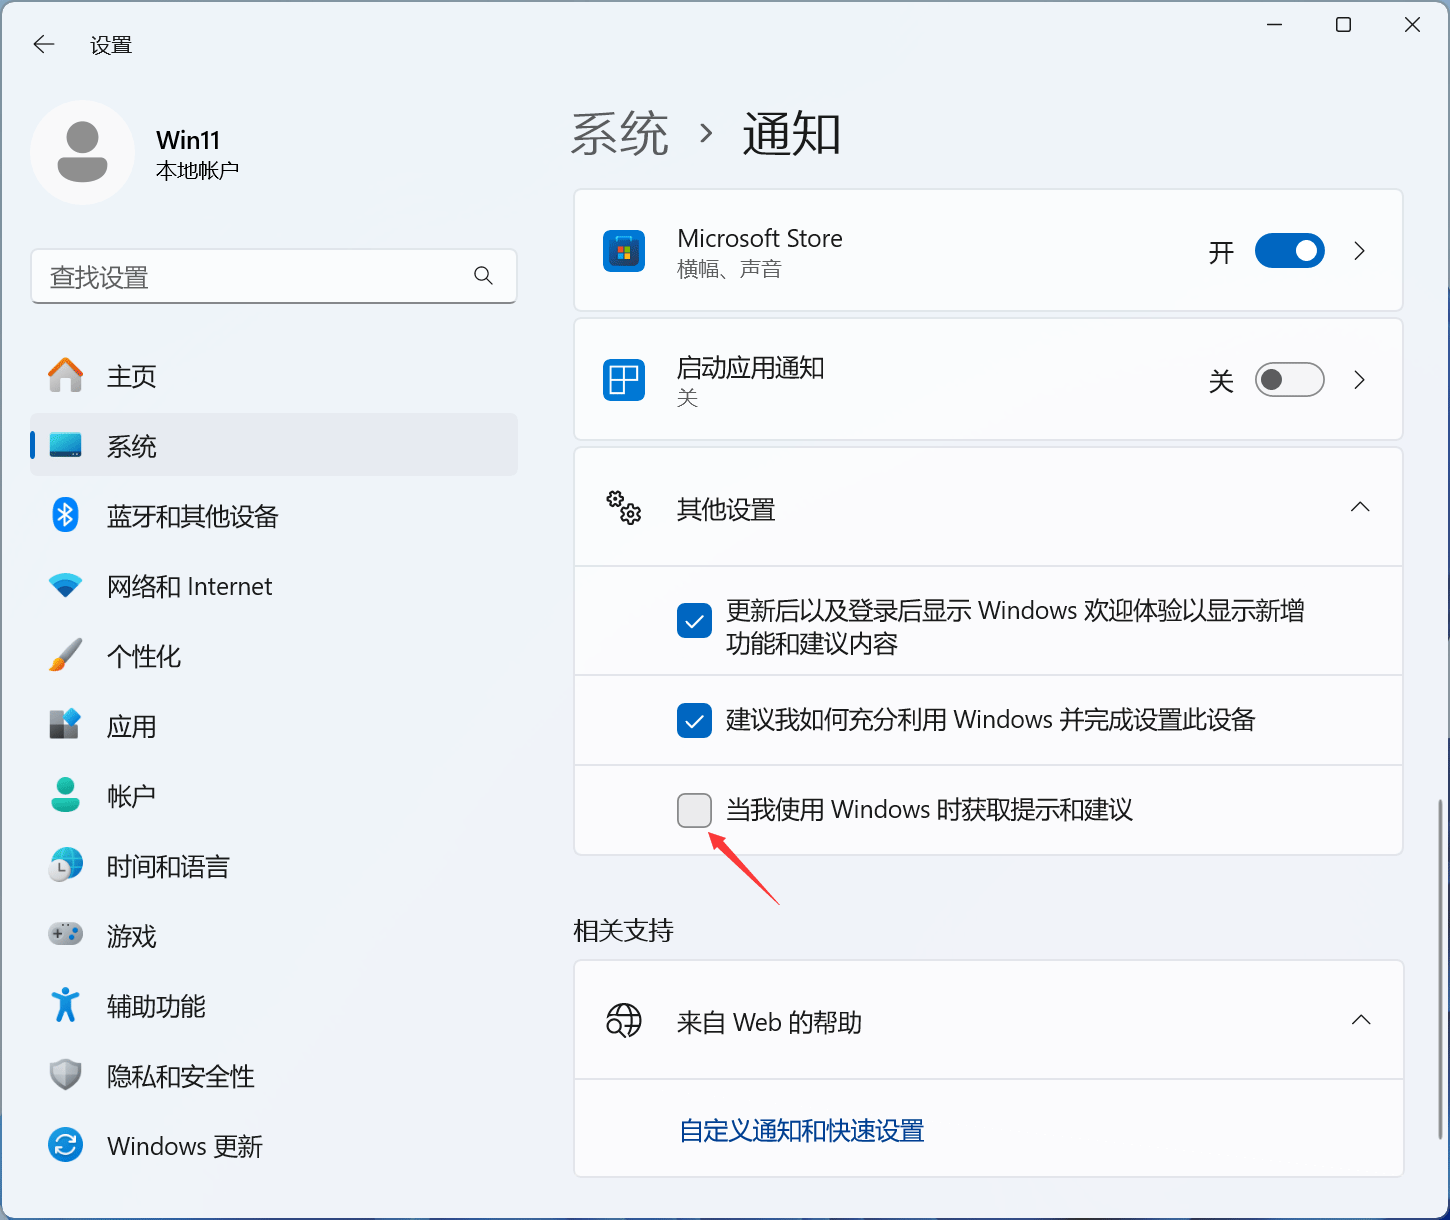Click the search magnifier icon
Image resolution: width=1450 pixels, height=1220 pixels.
483,276
